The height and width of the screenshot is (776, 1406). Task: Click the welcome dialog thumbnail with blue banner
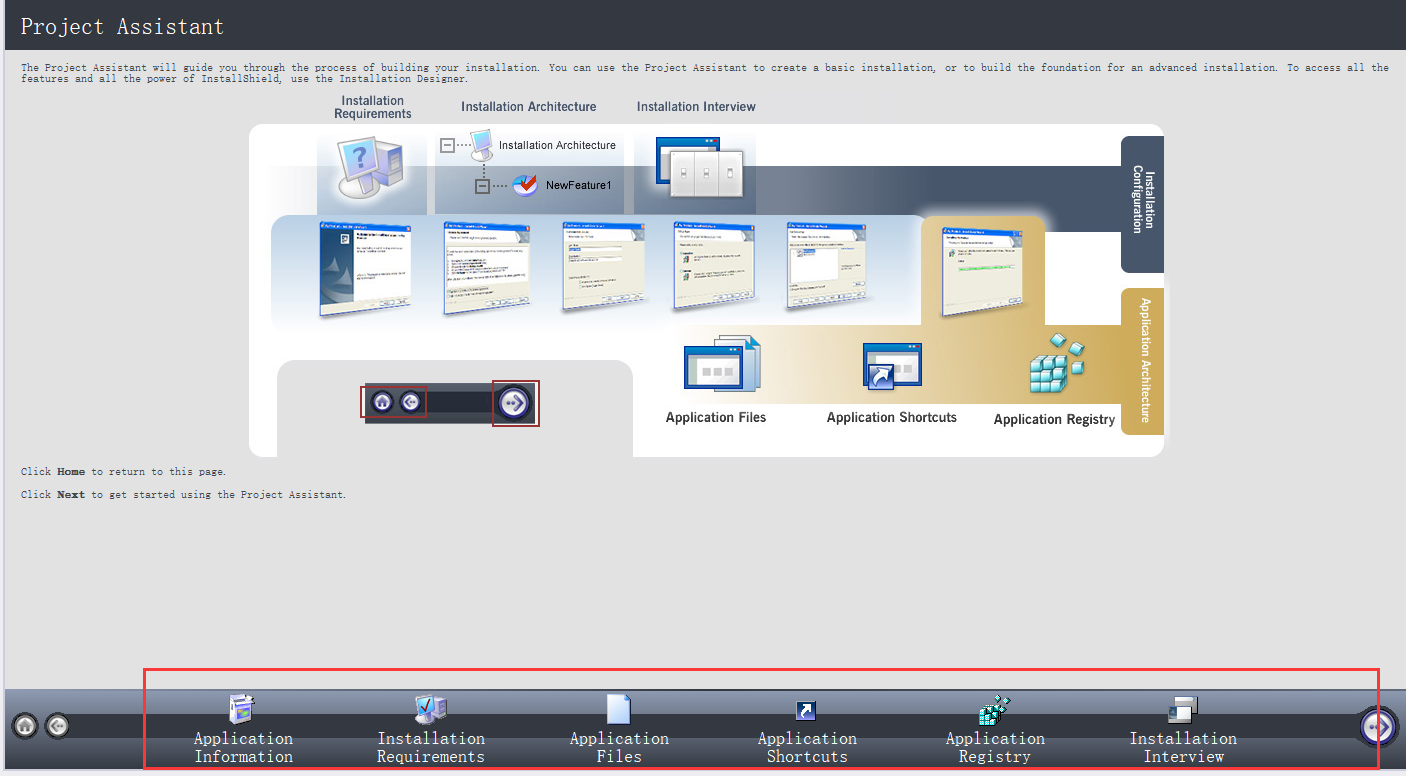tap(365, 269)
